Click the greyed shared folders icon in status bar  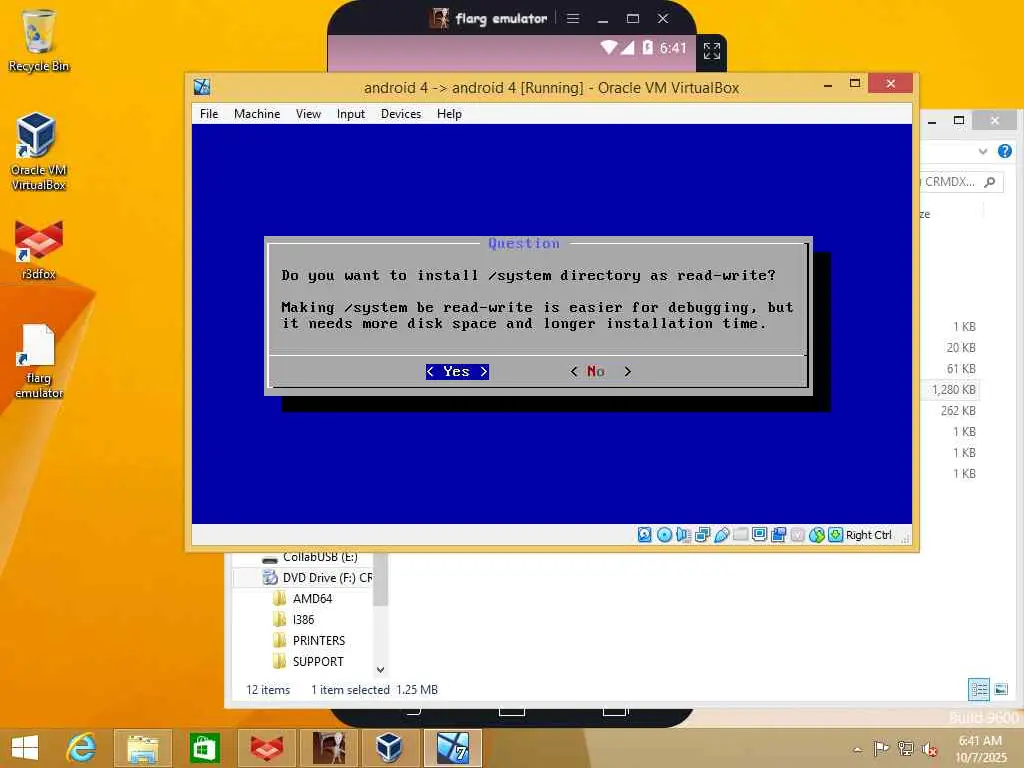(740, 535)
